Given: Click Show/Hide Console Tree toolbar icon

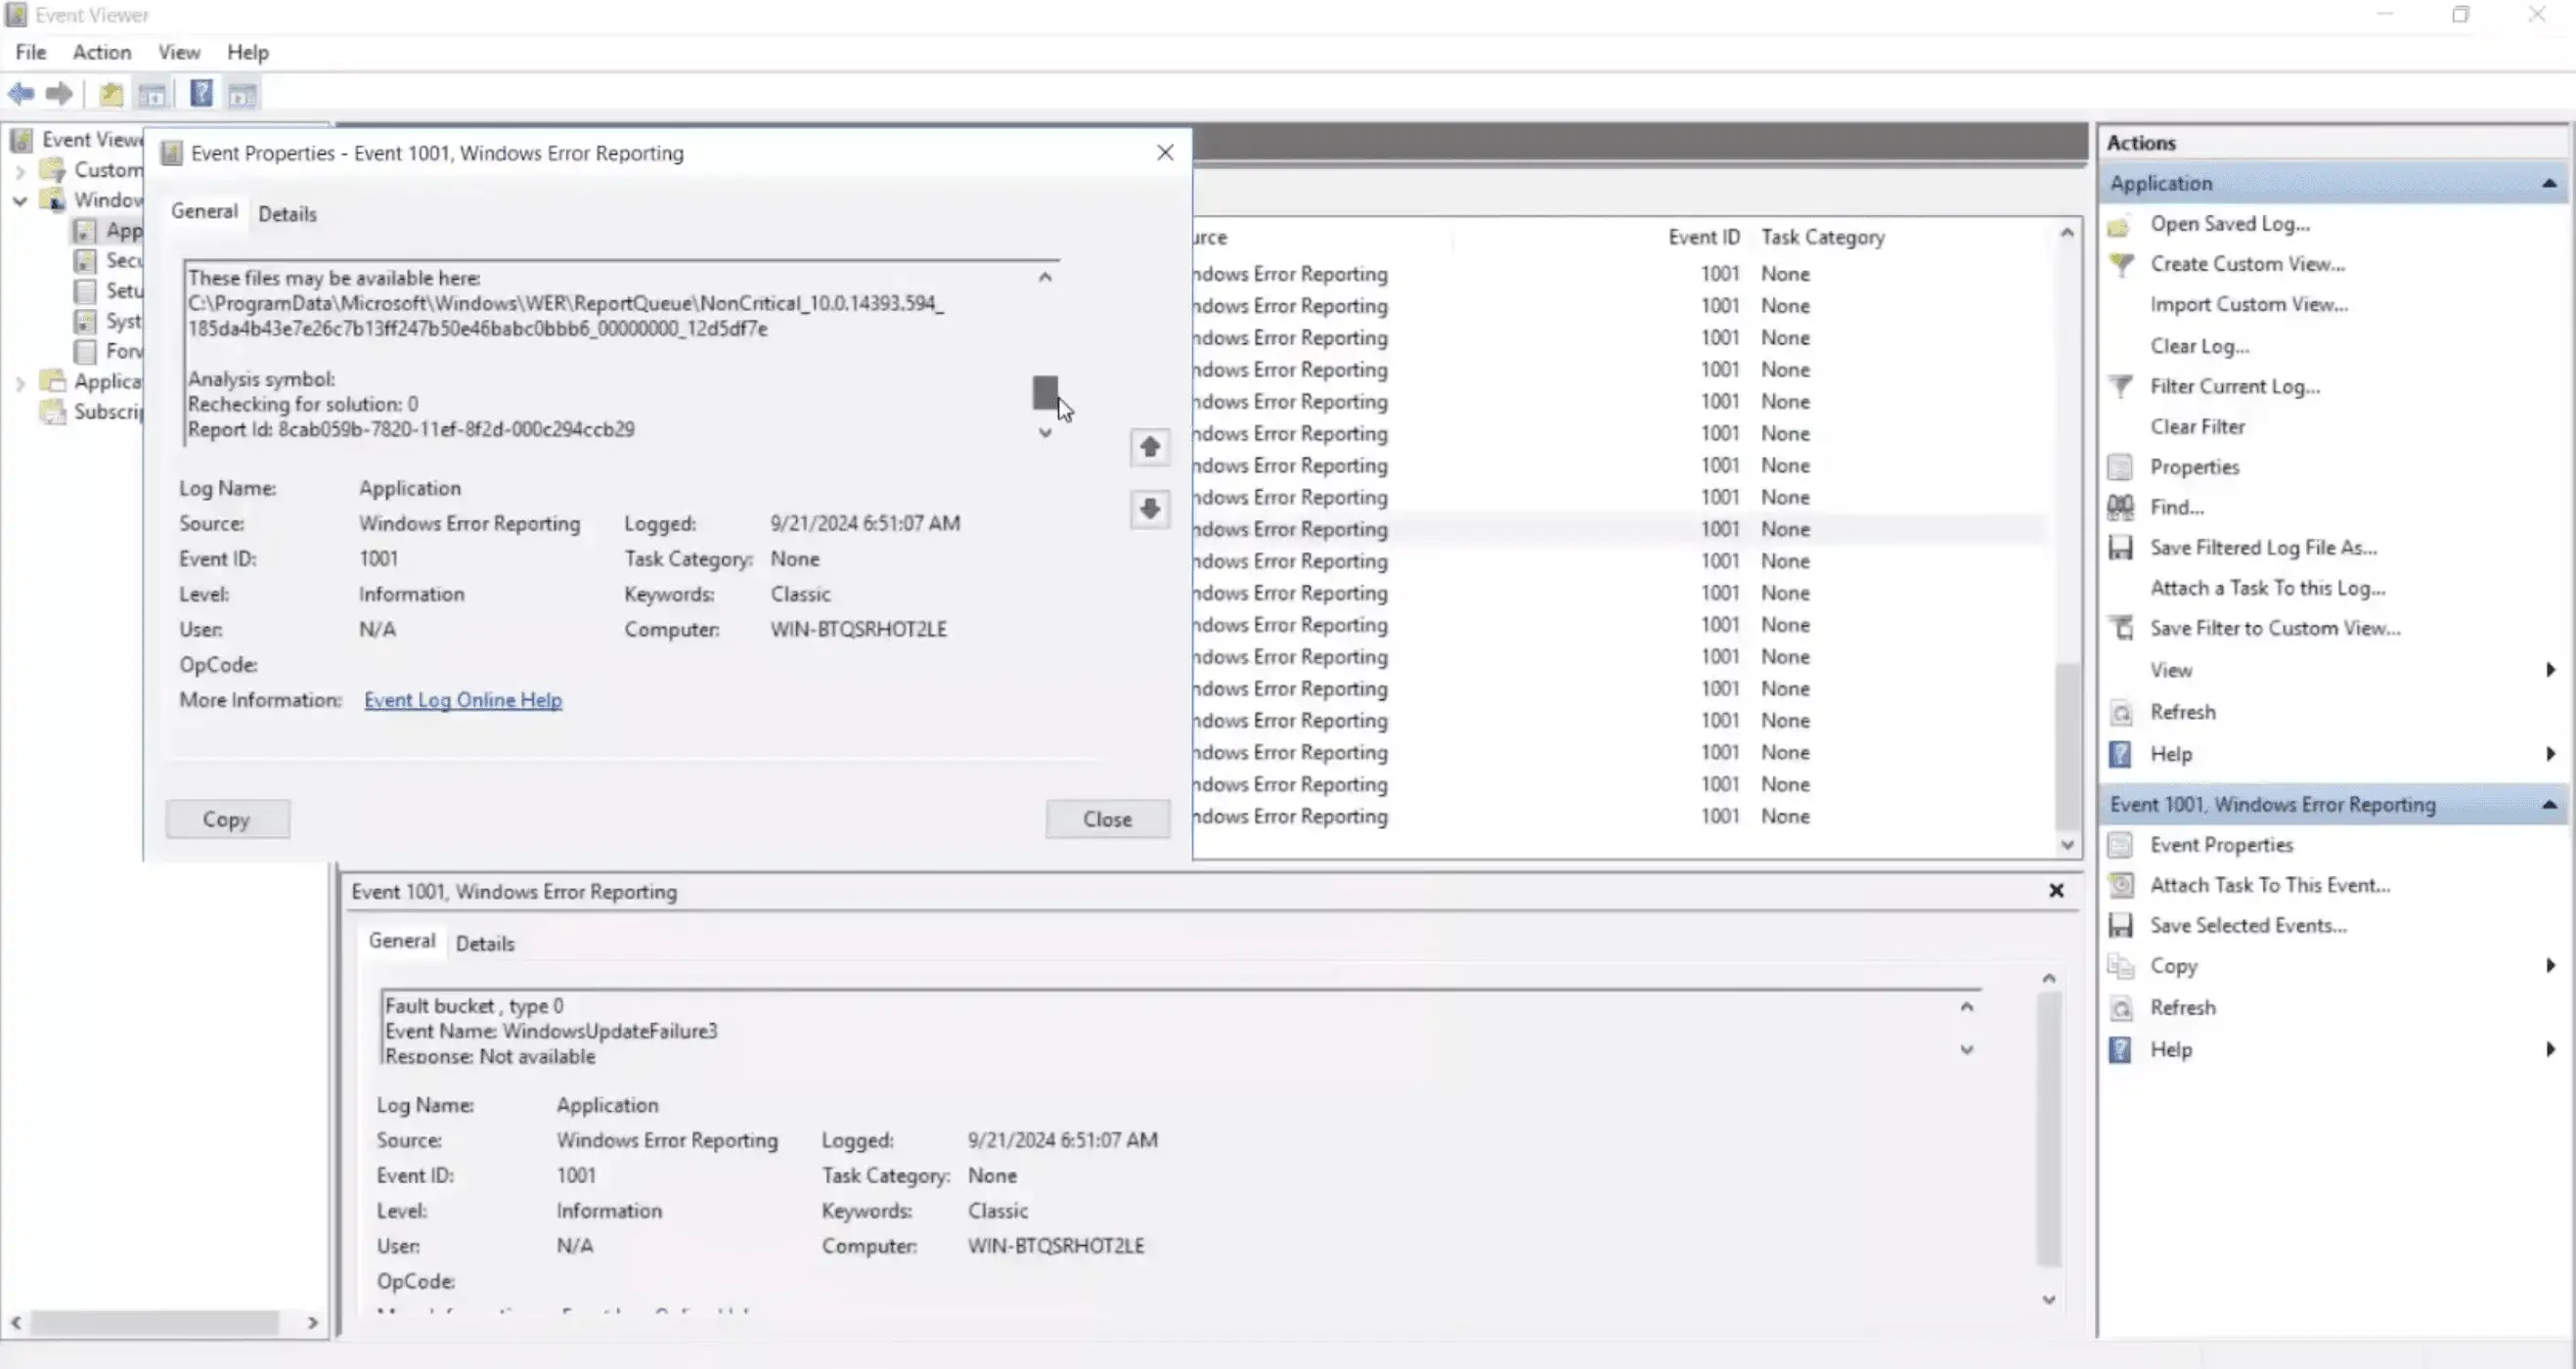Looking at the screenshot, I should point(152,95).
